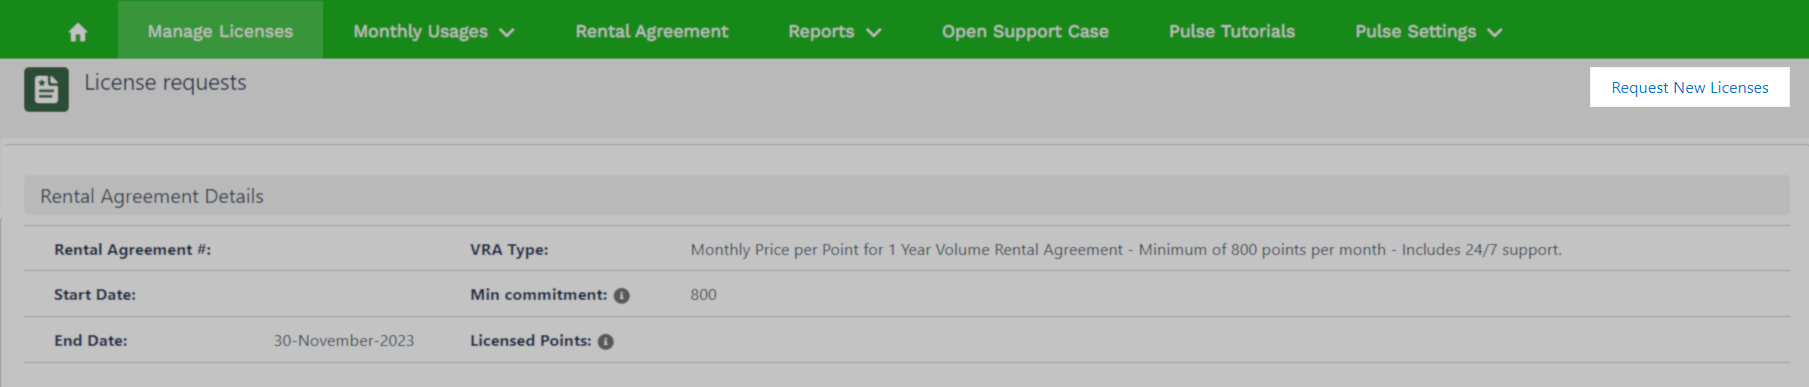Select the Rental Agreement menu item
Viewport: 1809px width, 387px height.
point(652,31)
